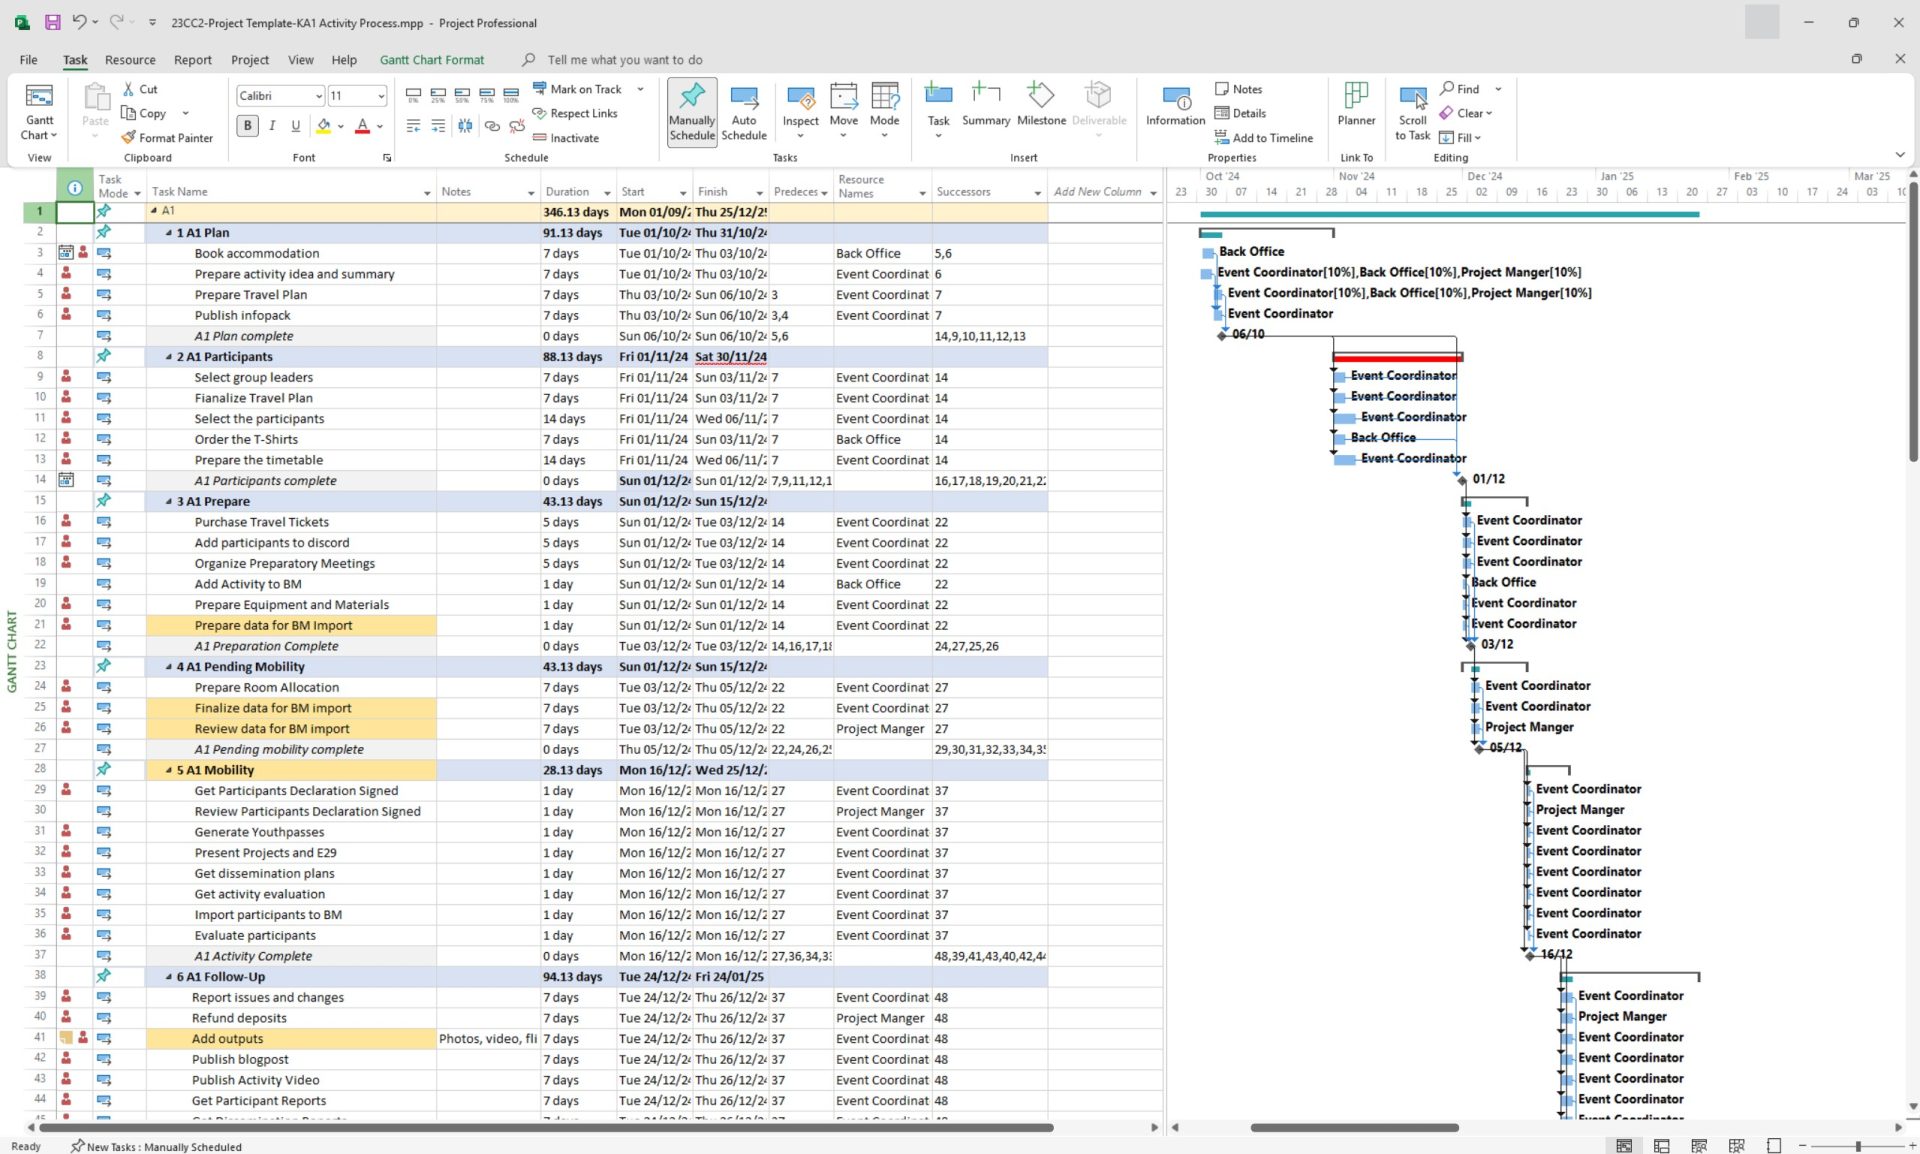Image resolution: width=1920 pixels, height=1154 pixels.
Task: Click the Format Painter tool
Action: (167, 138)
